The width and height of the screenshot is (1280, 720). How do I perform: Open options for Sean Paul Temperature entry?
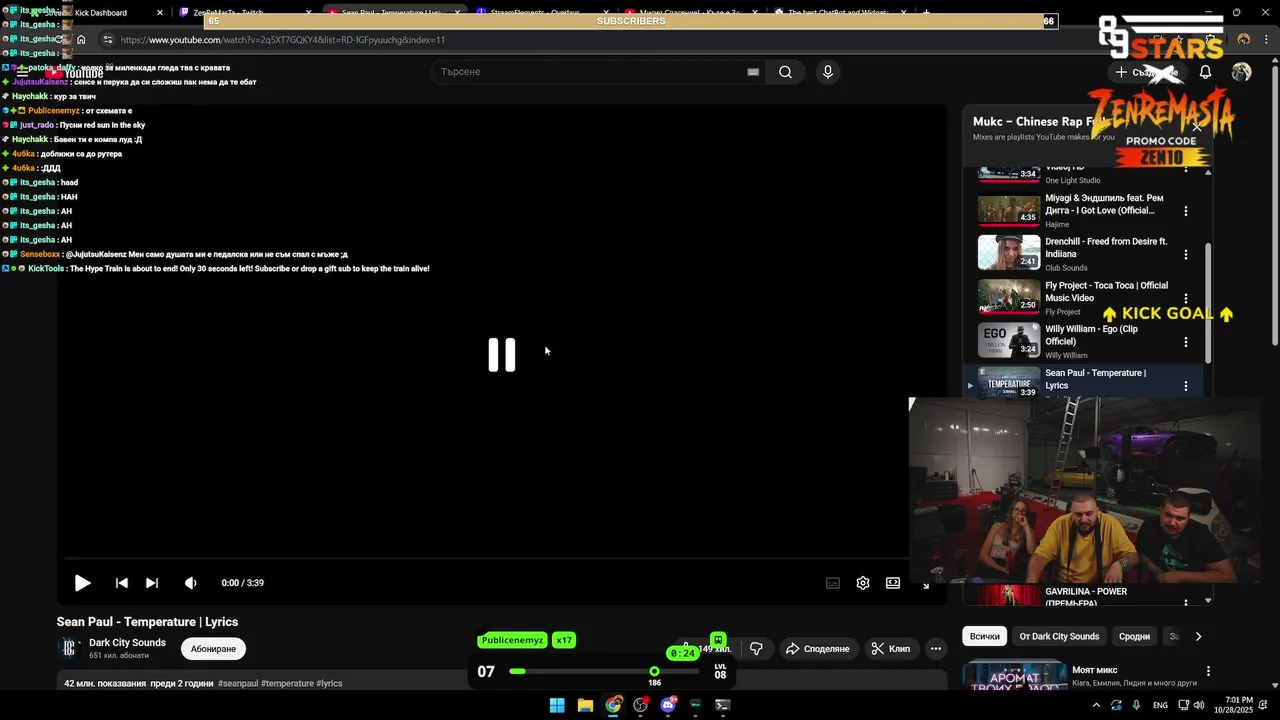pyautogui.click(x=1186, y=385)
